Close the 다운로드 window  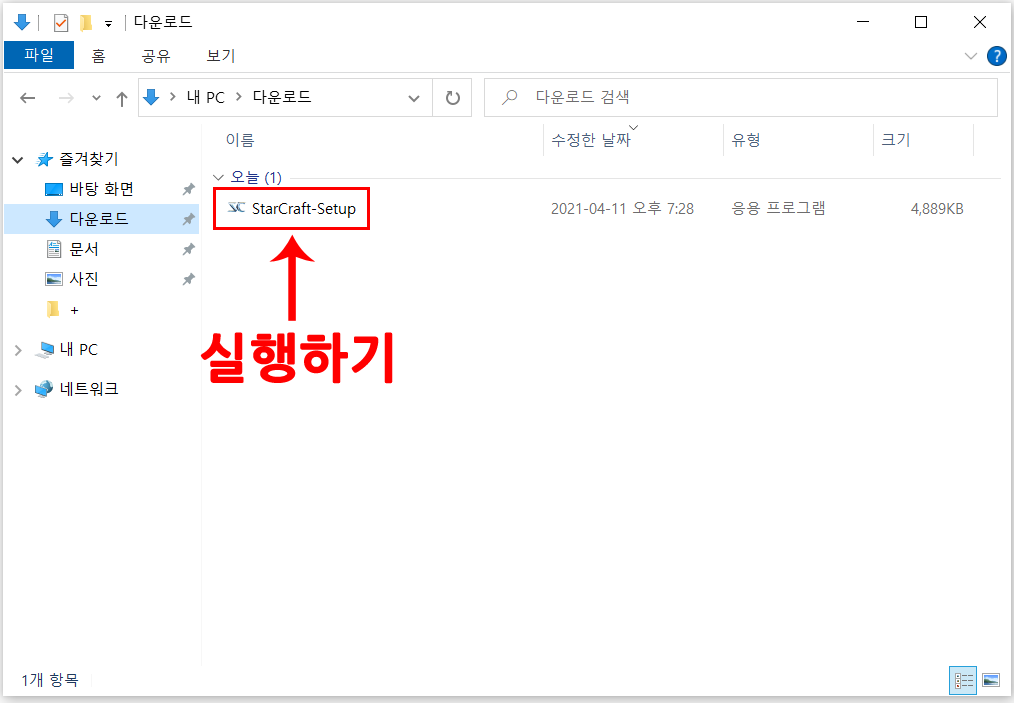[x=980, y=22]
